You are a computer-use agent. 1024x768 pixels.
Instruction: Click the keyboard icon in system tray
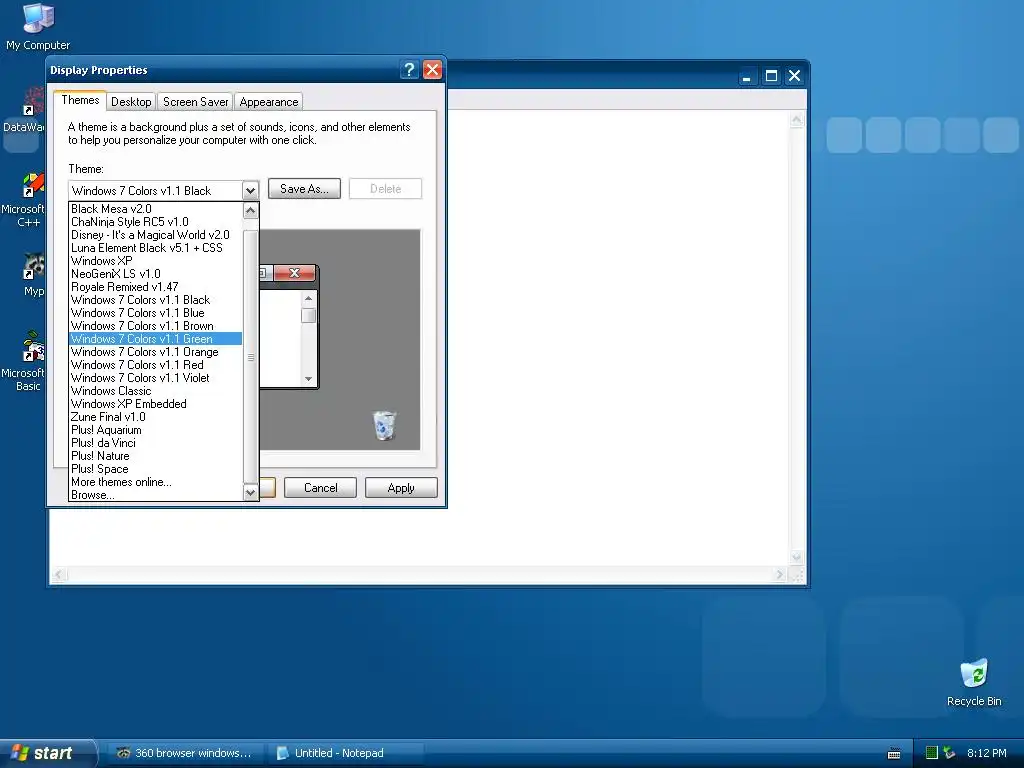click(895, 754)
